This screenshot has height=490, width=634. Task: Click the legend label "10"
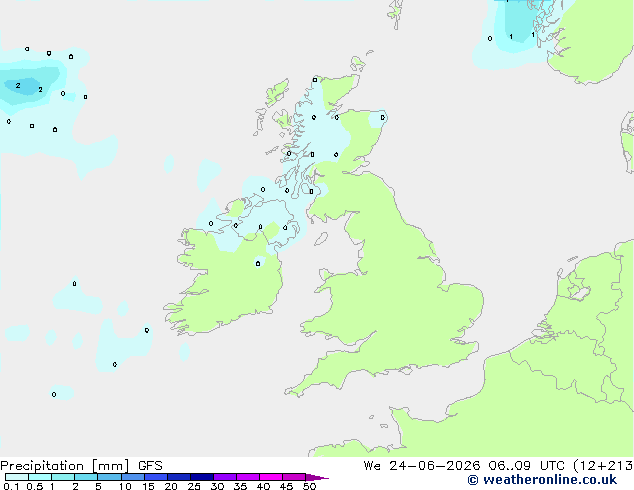(x=125, y=486)
